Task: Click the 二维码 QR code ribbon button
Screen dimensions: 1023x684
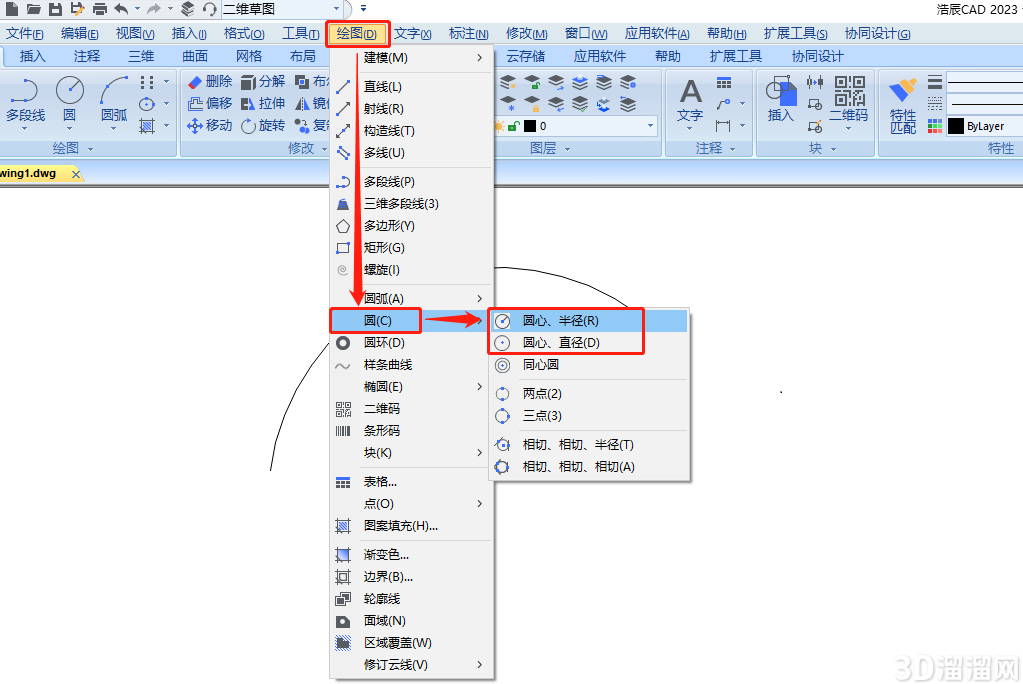Action: click(849, 102)
